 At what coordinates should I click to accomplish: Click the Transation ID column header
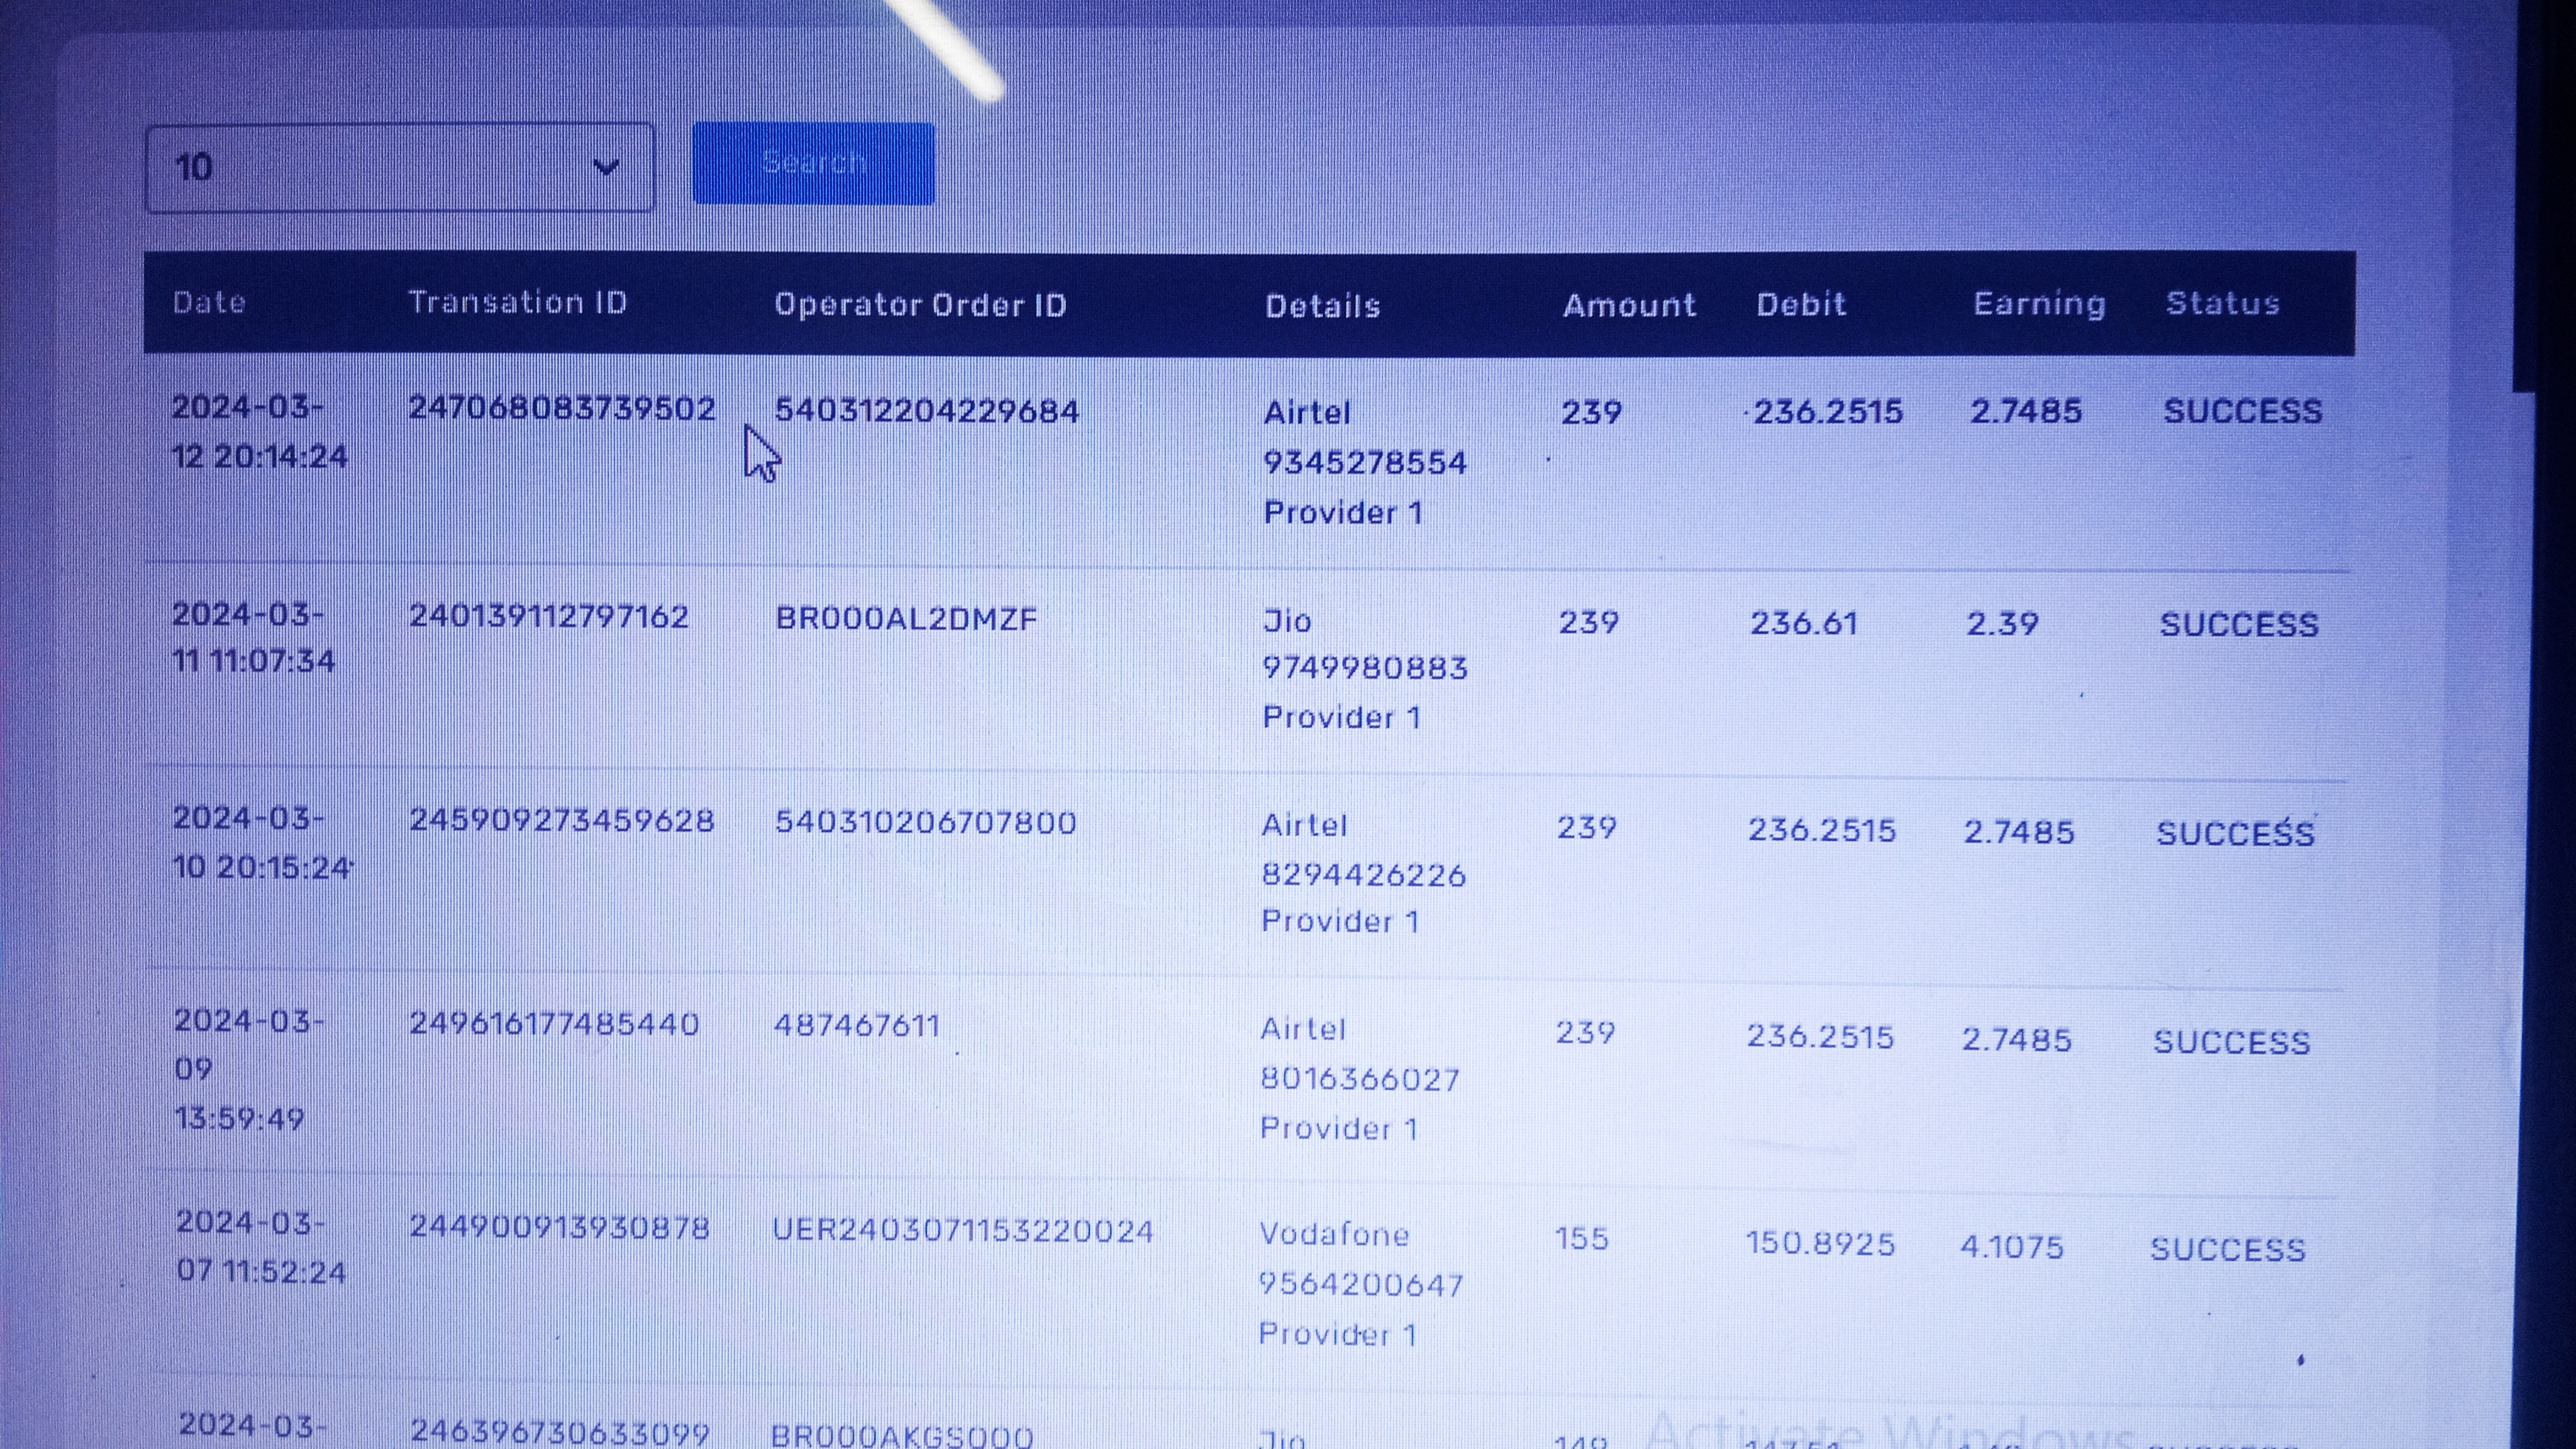tap(517, 303)
